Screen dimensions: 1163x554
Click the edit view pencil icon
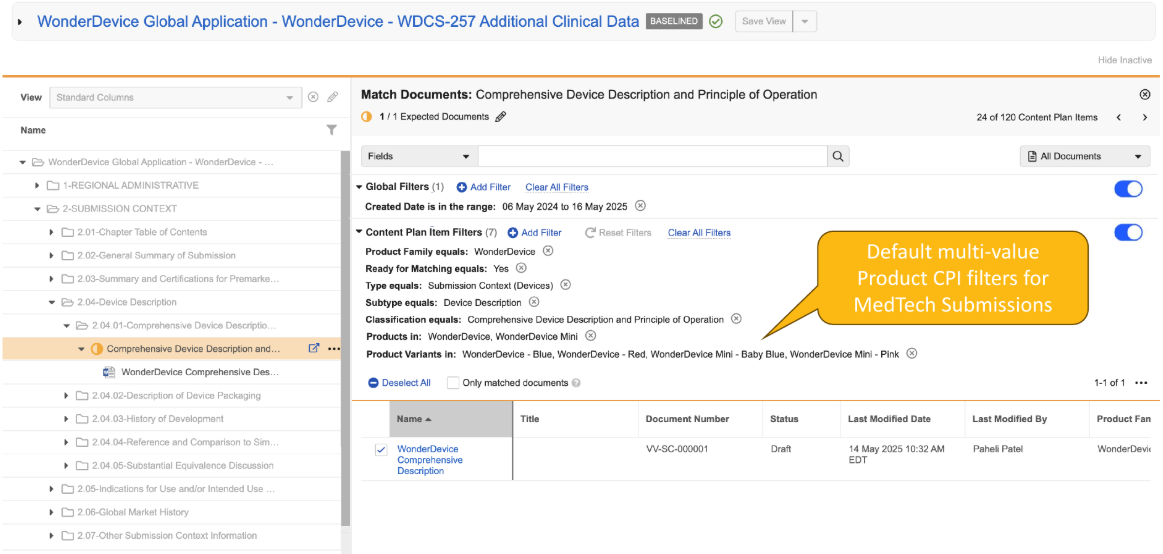tap(333, 97)
